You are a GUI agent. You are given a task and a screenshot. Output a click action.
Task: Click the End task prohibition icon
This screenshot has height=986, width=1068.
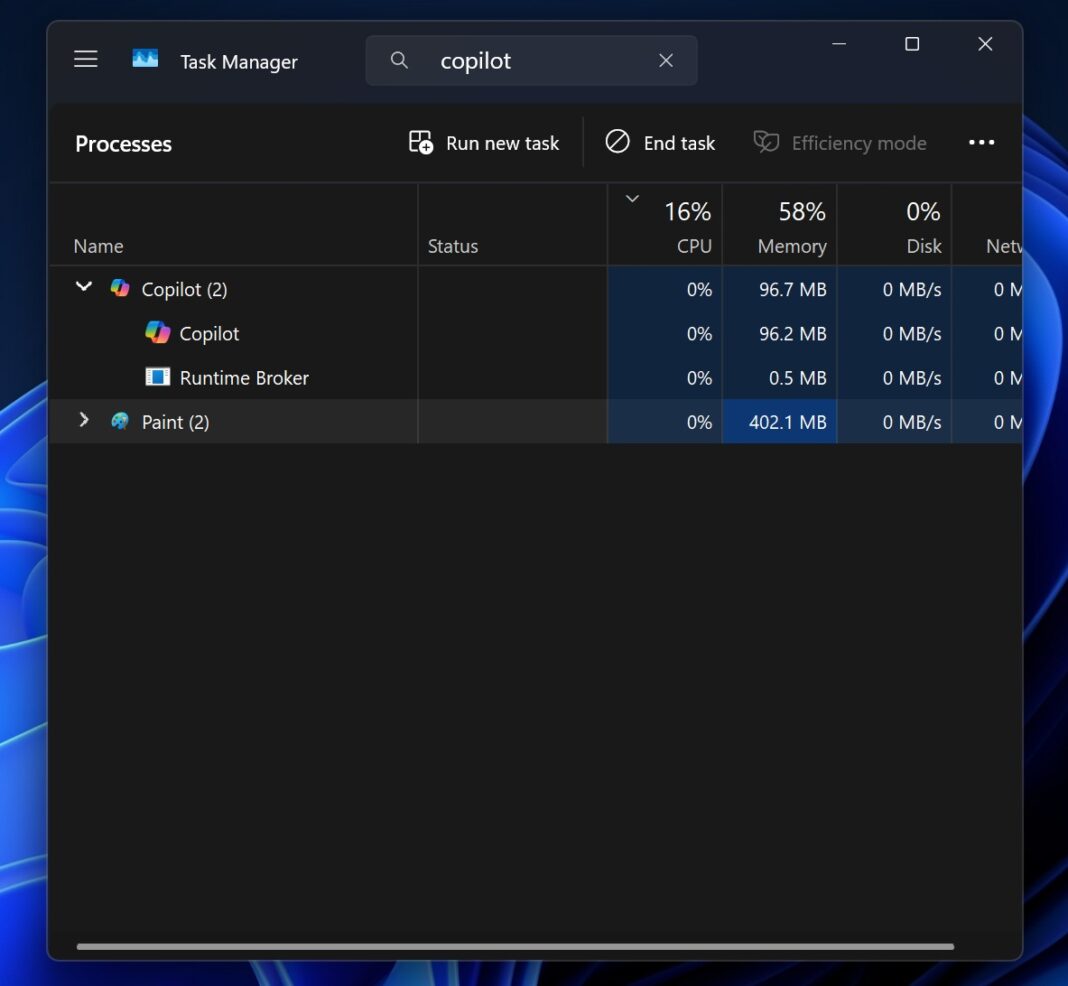pos(618,142)
